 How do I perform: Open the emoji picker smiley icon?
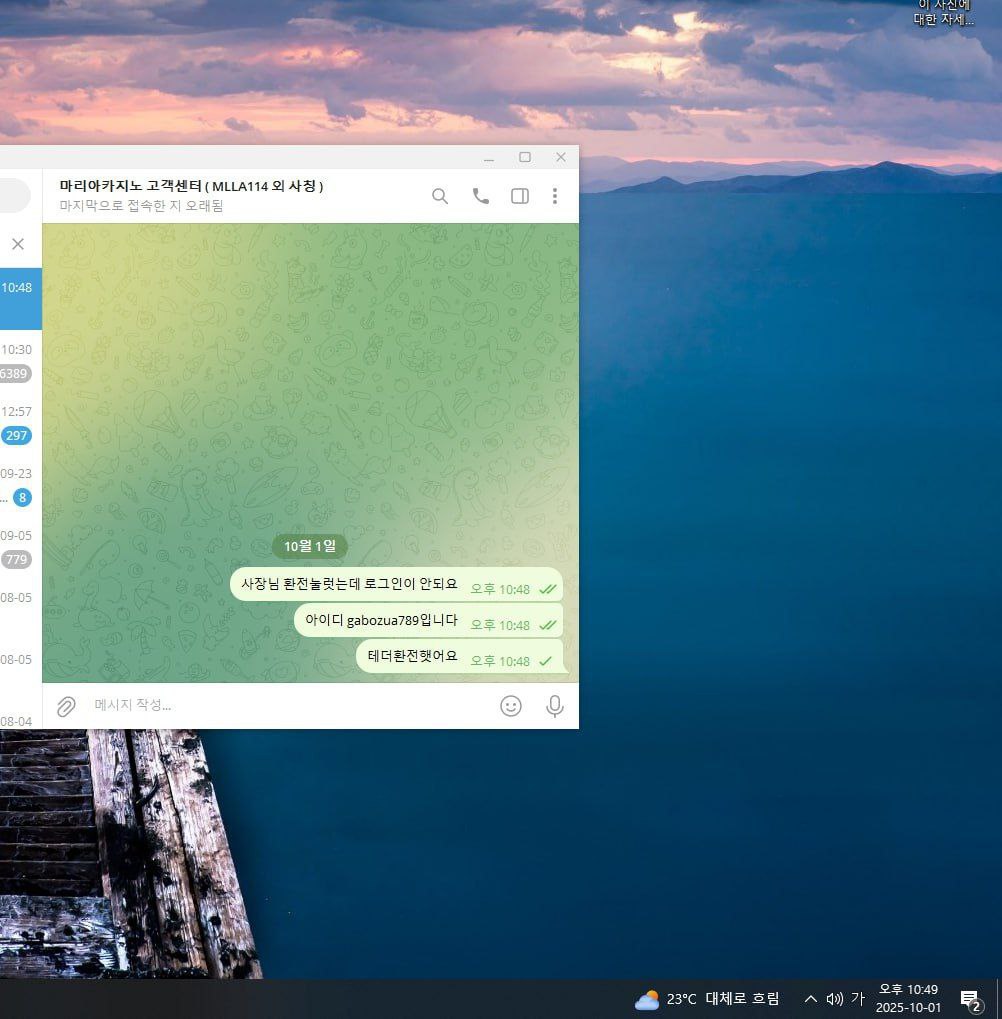click(x=511, y=706)
